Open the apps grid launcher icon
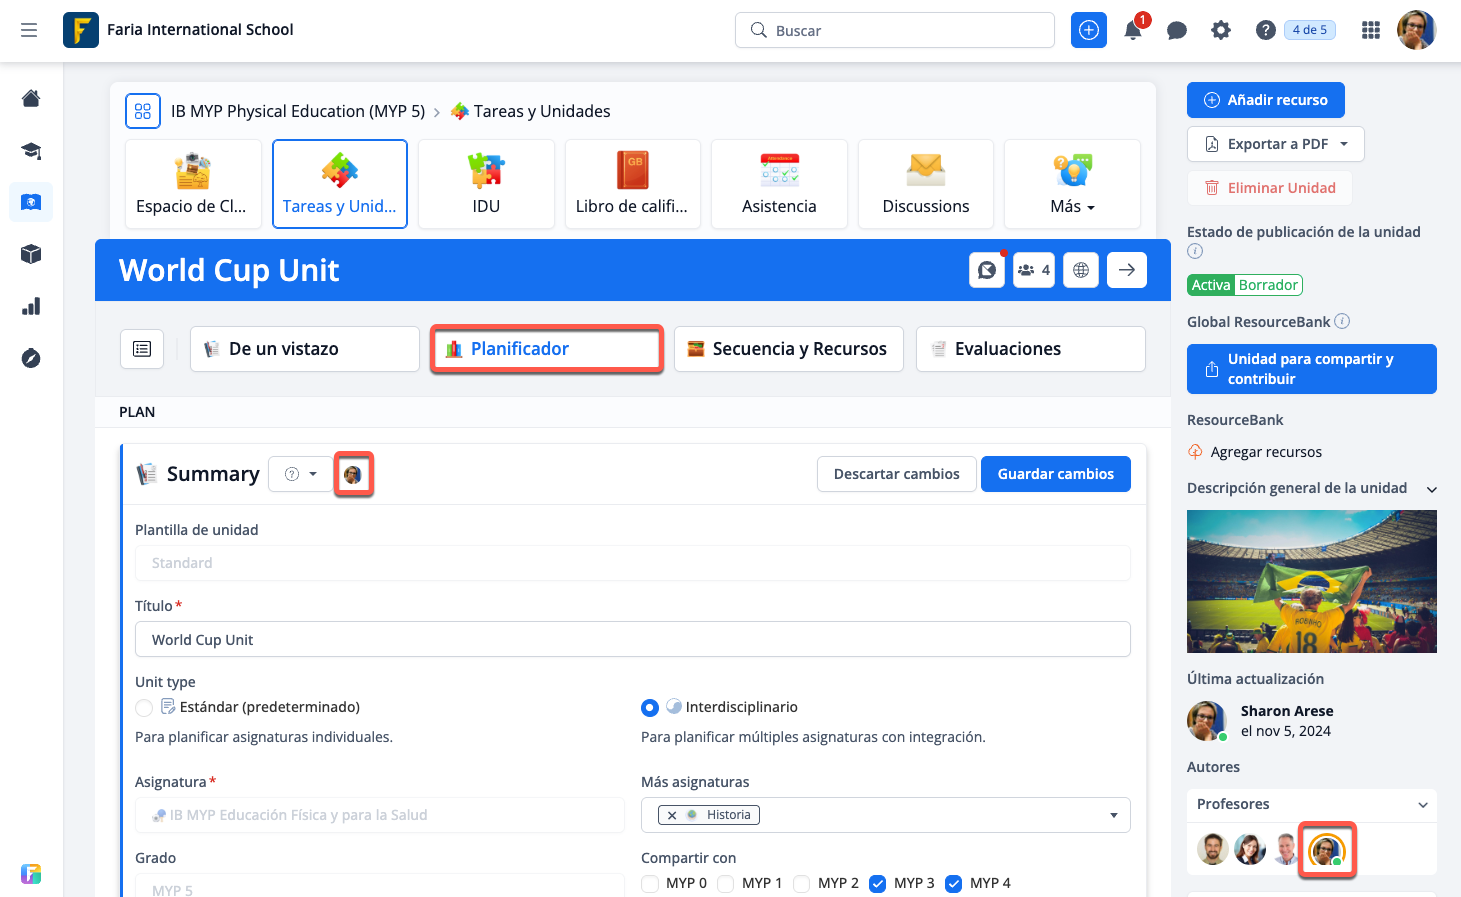 click(1371, 30)
